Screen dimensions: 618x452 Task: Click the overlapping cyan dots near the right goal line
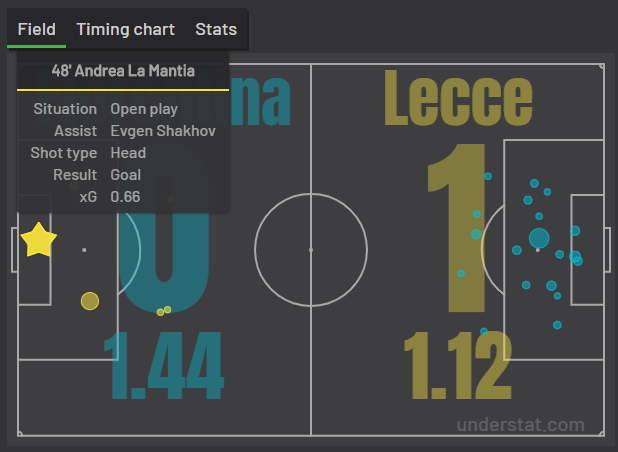(576, 258)
